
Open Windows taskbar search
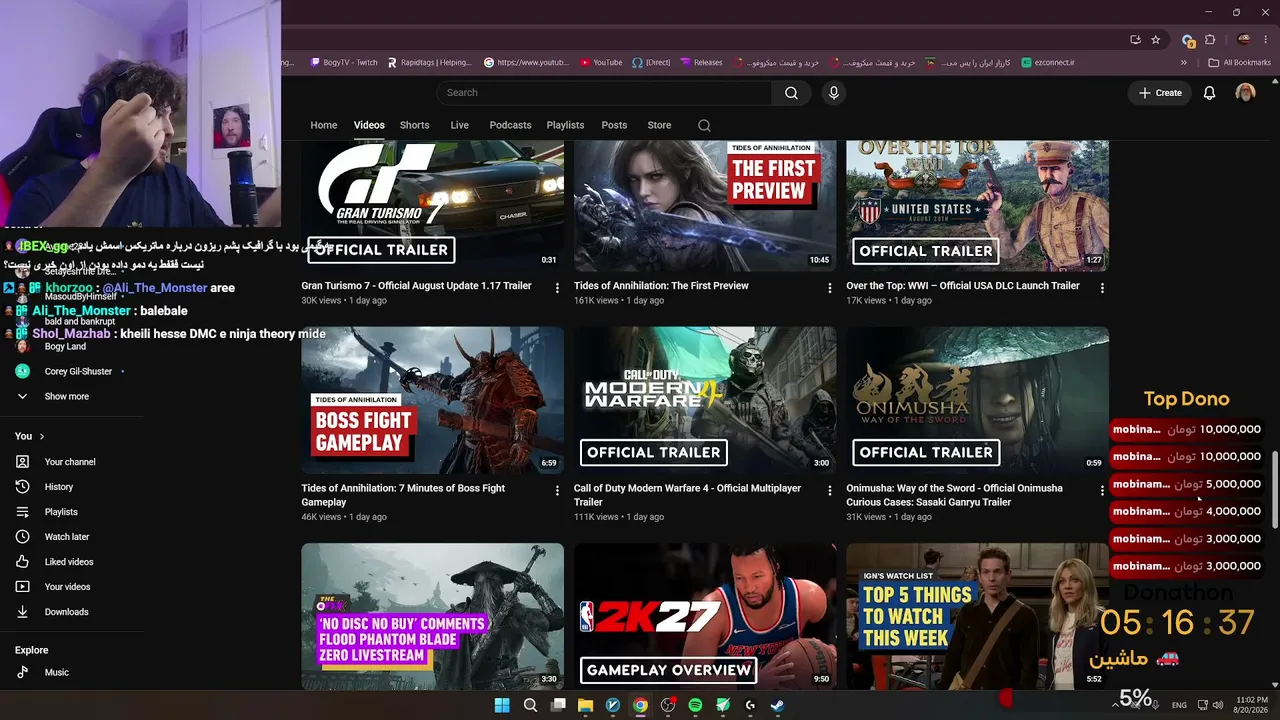(530, 705)
